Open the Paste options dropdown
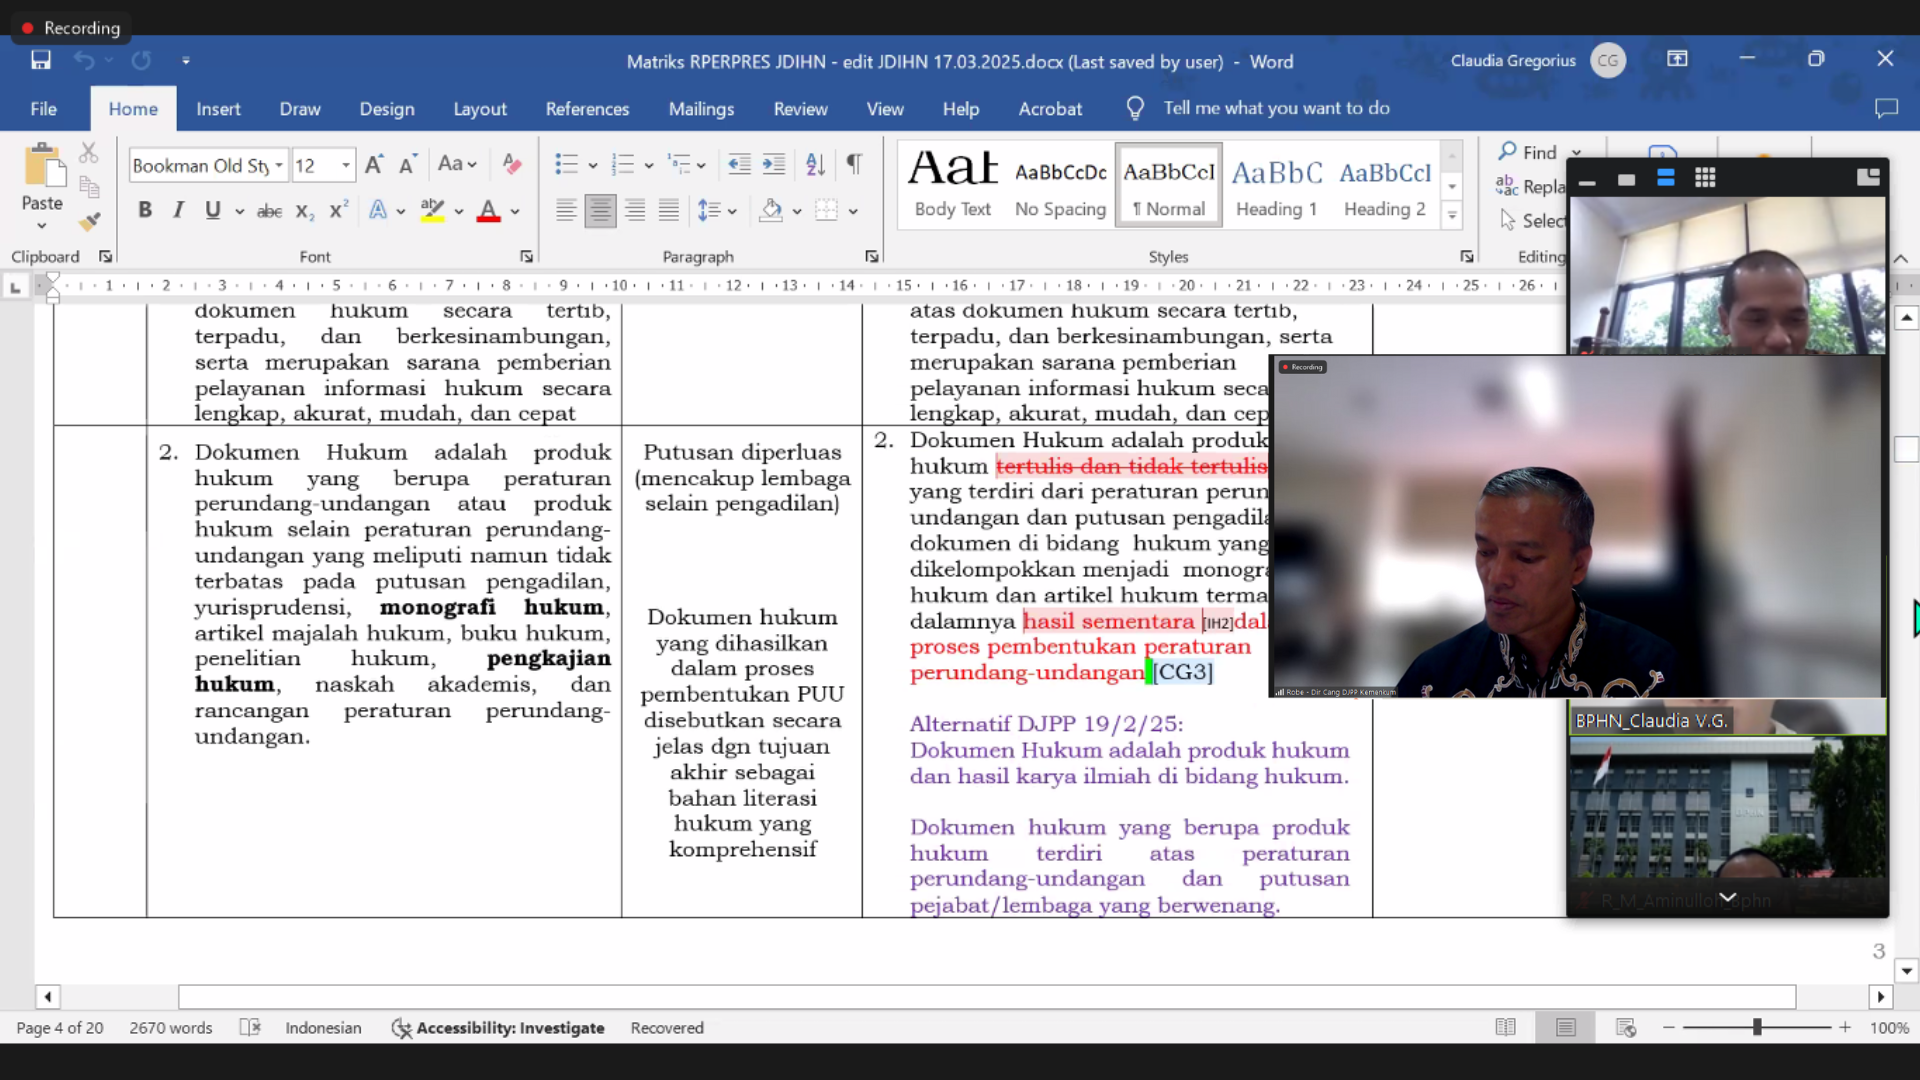1920x1080 pixels. click(x=42, y=226)
